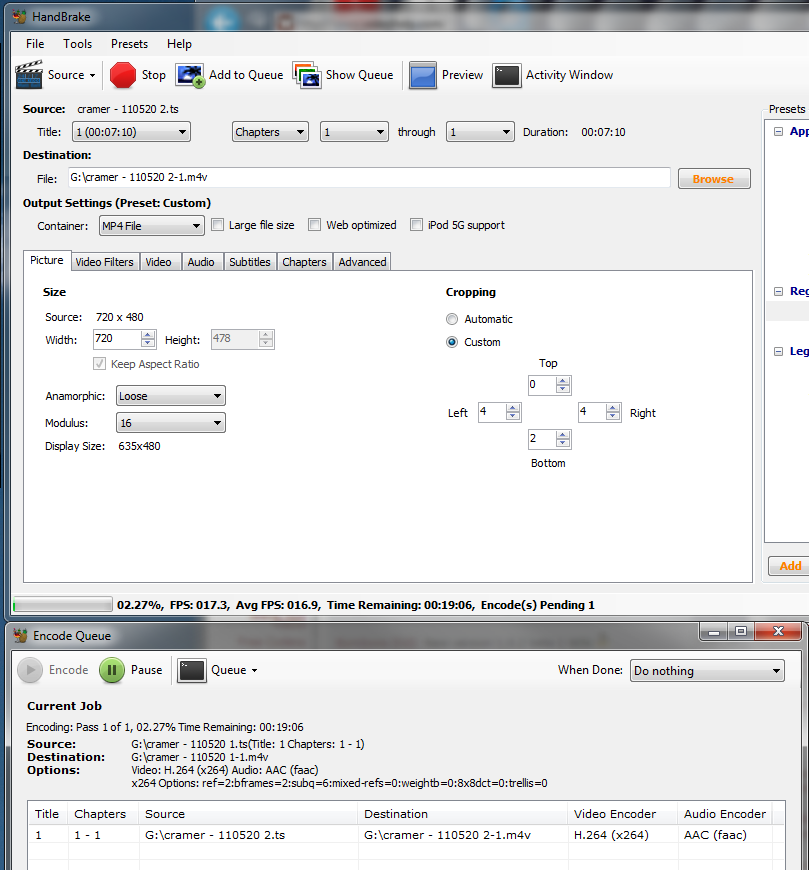Click the Width input field

point(117,339)
